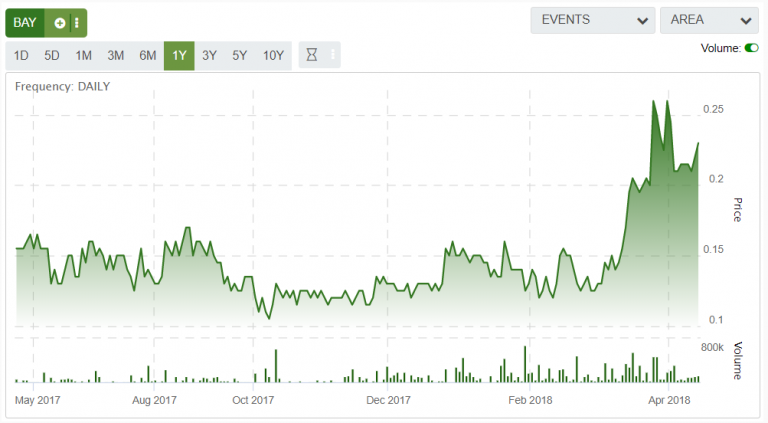Pick the 5Y time range

[240, 55]
